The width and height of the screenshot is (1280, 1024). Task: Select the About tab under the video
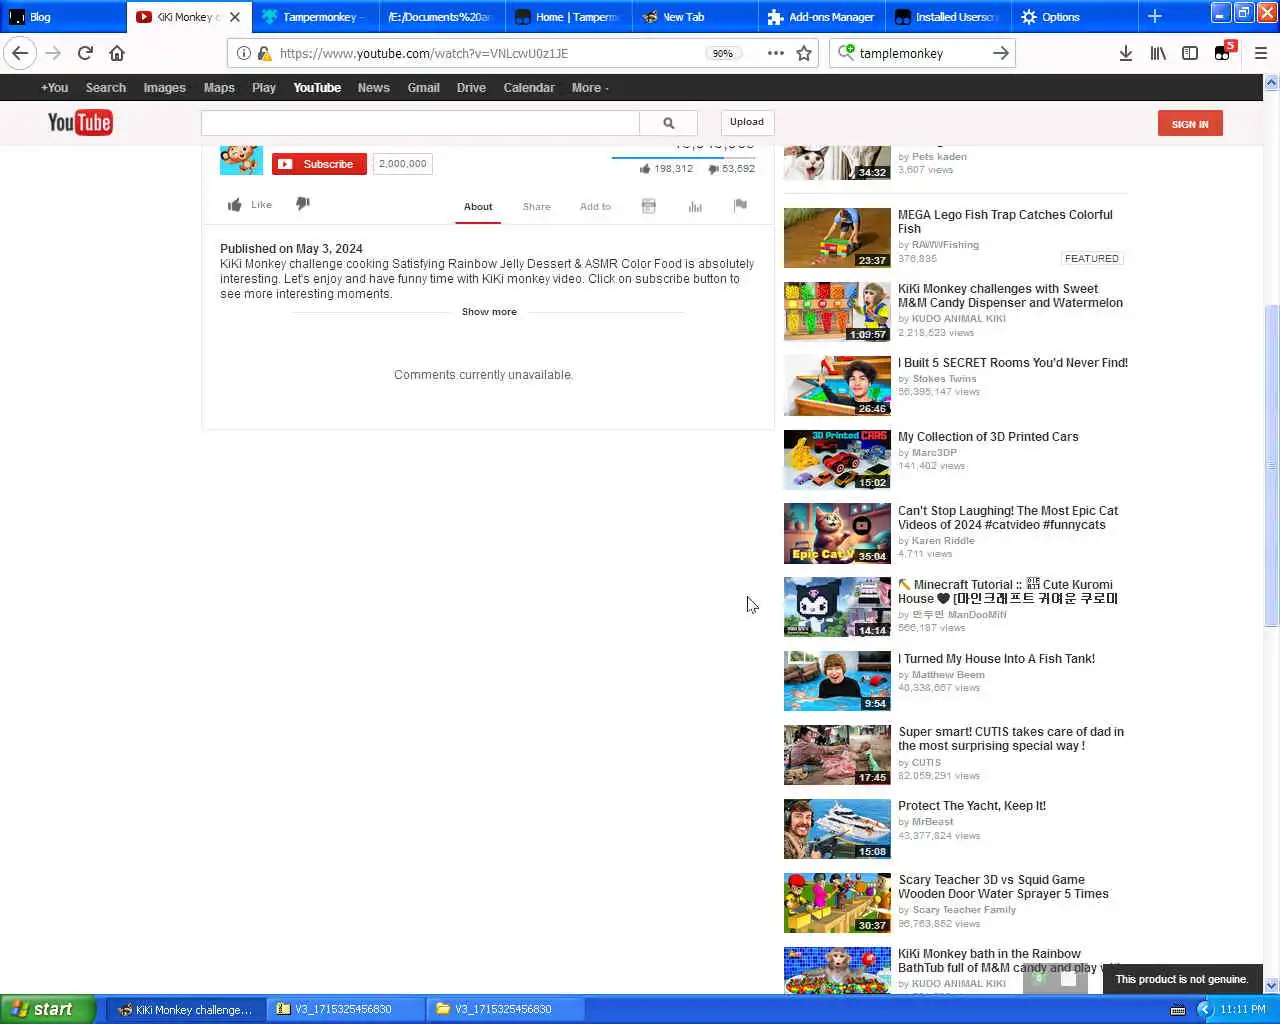coord(478,207)
